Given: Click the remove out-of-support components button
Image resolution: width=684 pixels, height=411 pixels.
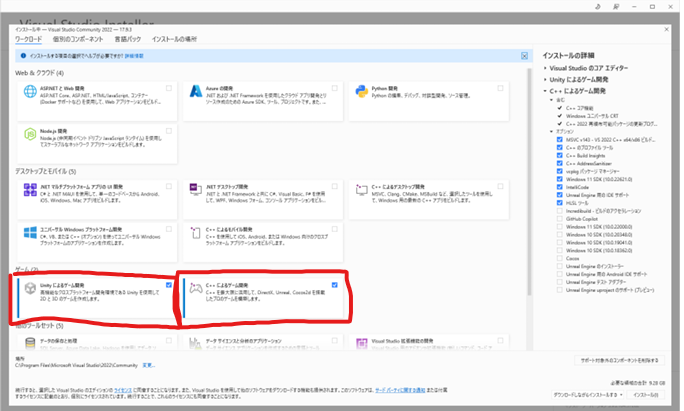Looking at the screenshot, I should pyautogui.click(x=619, y=360).
